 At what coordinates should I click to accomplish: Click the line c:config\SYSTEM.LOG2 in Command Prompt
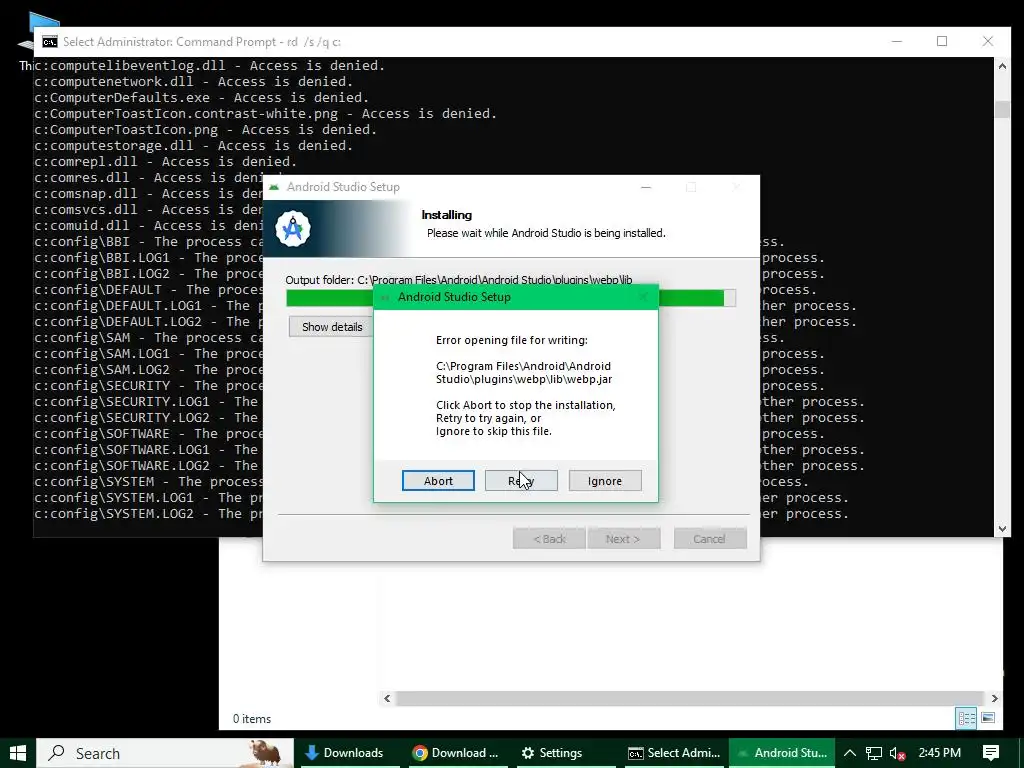pos(148,514)
